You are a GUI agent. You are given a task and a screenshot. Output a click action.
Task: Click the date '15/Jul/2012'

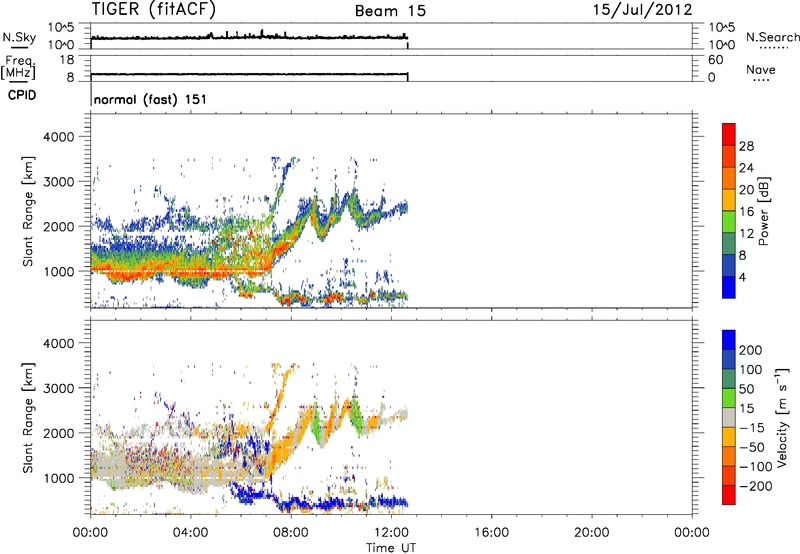[642, 10]
